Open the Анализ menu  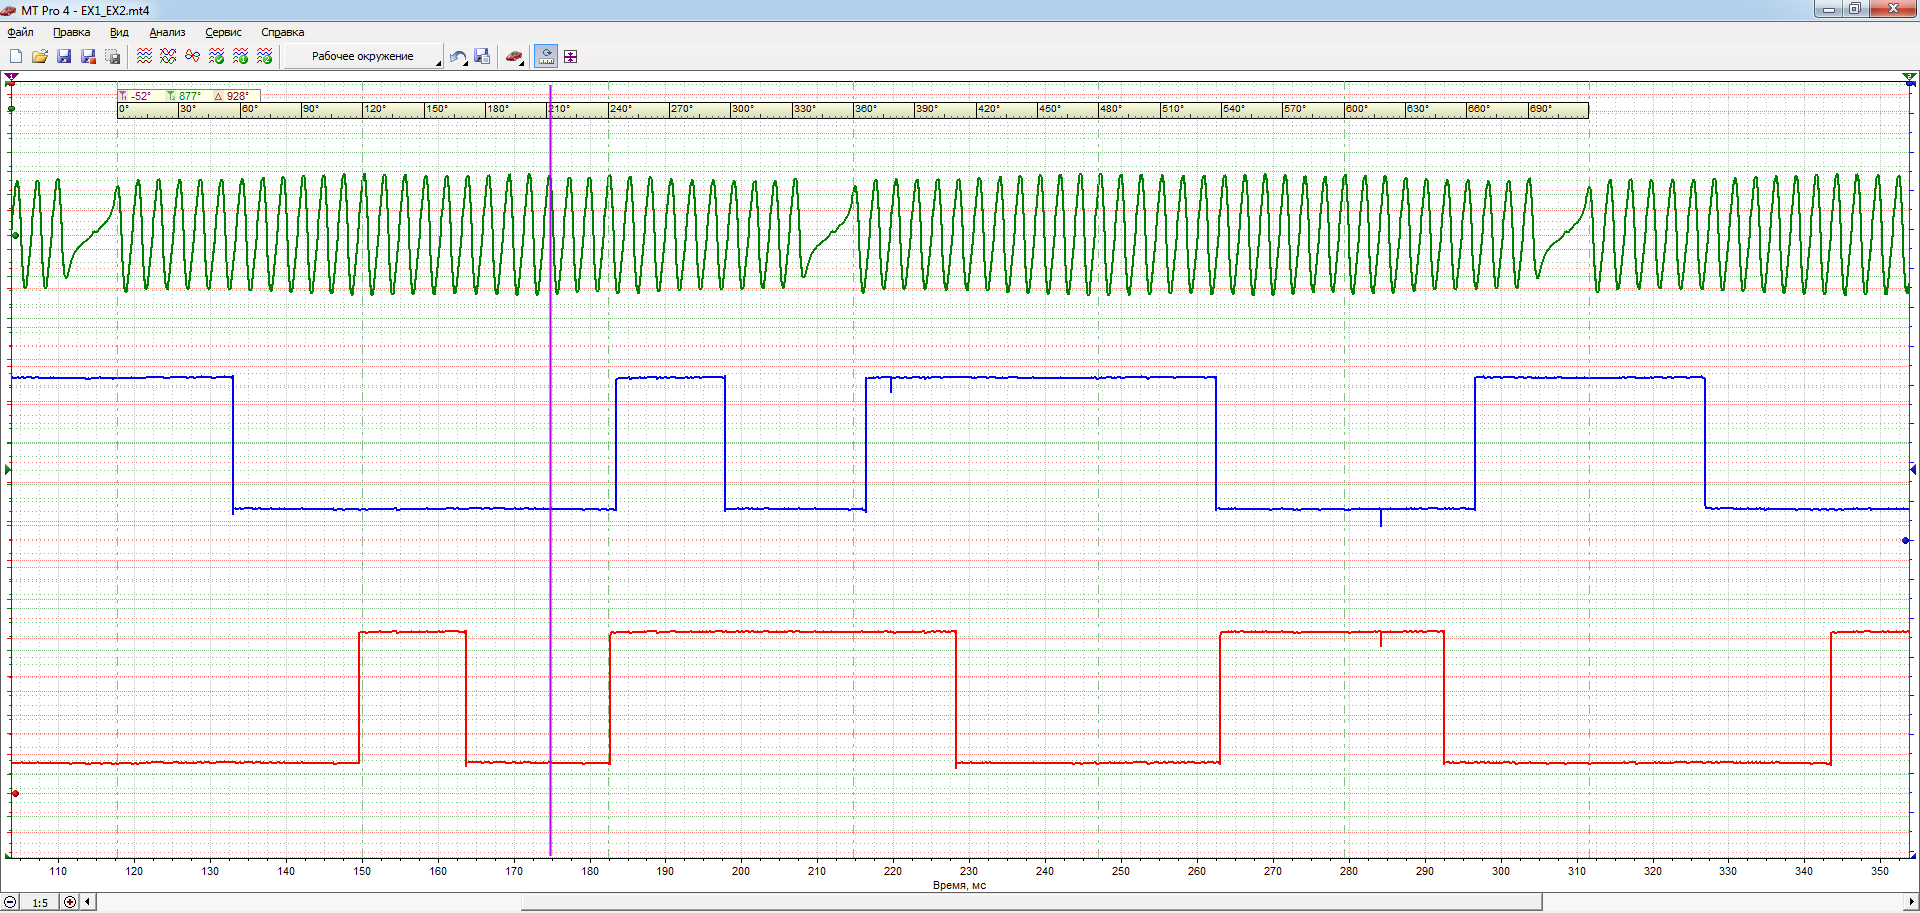click(167, 32)
